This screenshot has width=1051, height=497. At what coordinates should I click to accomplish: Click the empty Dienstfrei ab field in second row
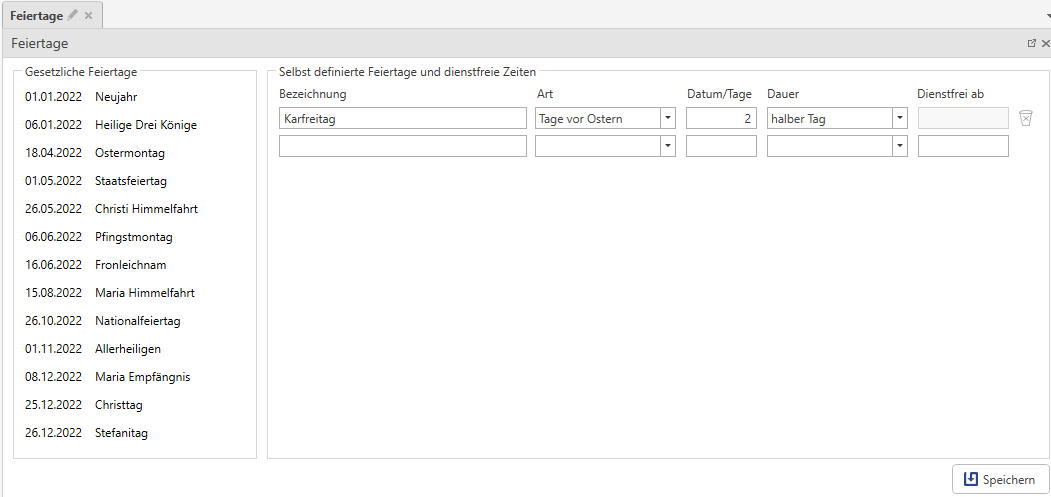pos(962,146)
